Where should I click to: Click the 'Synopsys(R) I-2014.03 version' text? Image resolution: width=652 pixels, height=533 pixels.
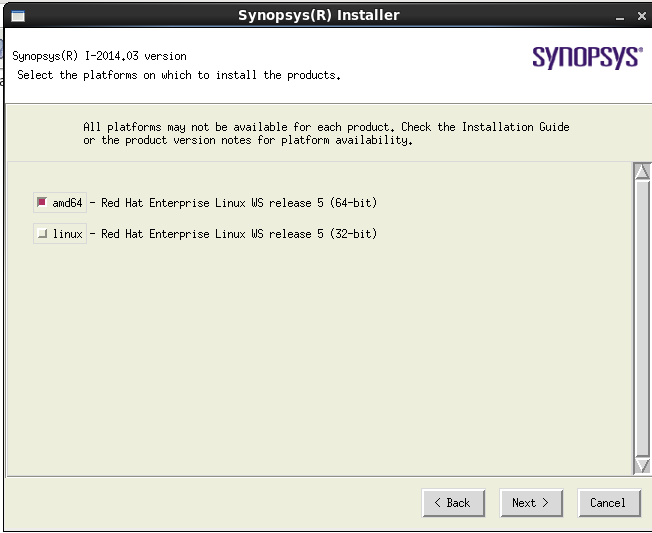click(x=99, y=56)
